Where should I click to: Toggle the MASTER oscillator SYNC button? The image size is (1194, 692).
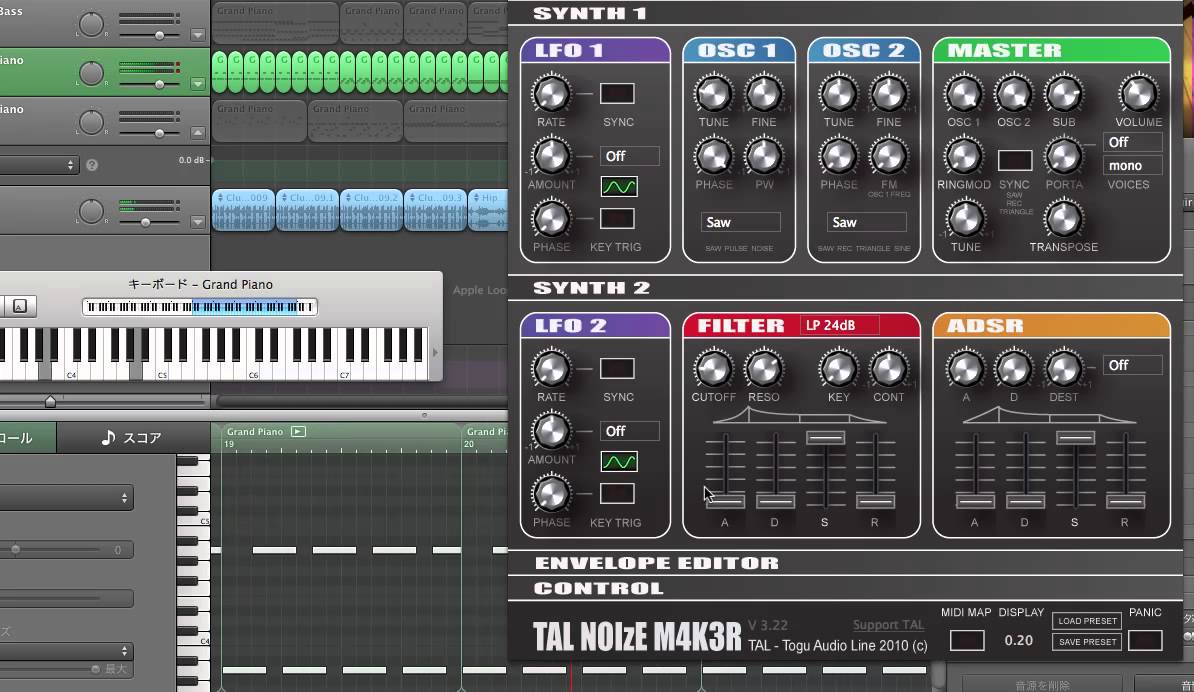click(1015, 160)
